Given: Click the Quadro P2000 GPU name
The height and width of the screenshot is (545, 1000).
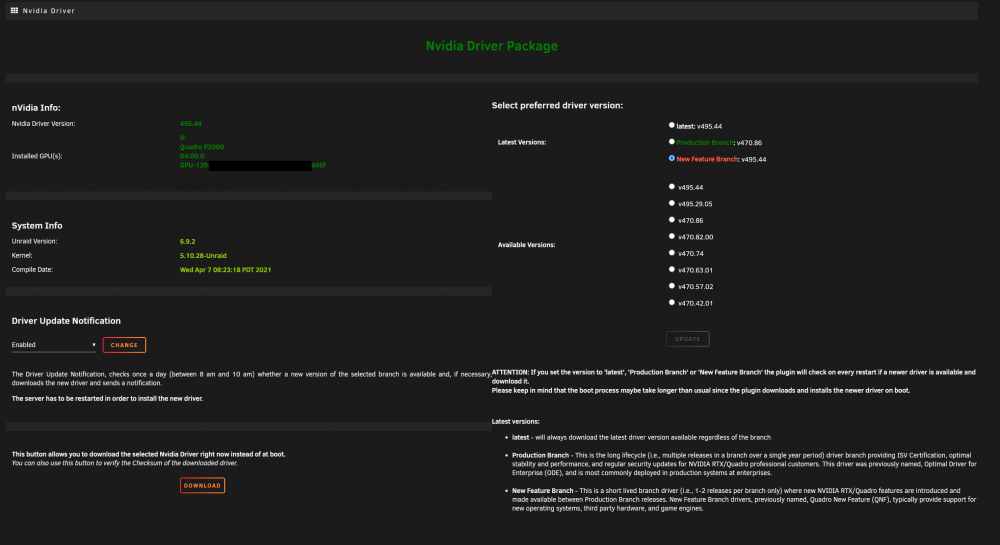Looking at the screenshot, I should (202, 147).
